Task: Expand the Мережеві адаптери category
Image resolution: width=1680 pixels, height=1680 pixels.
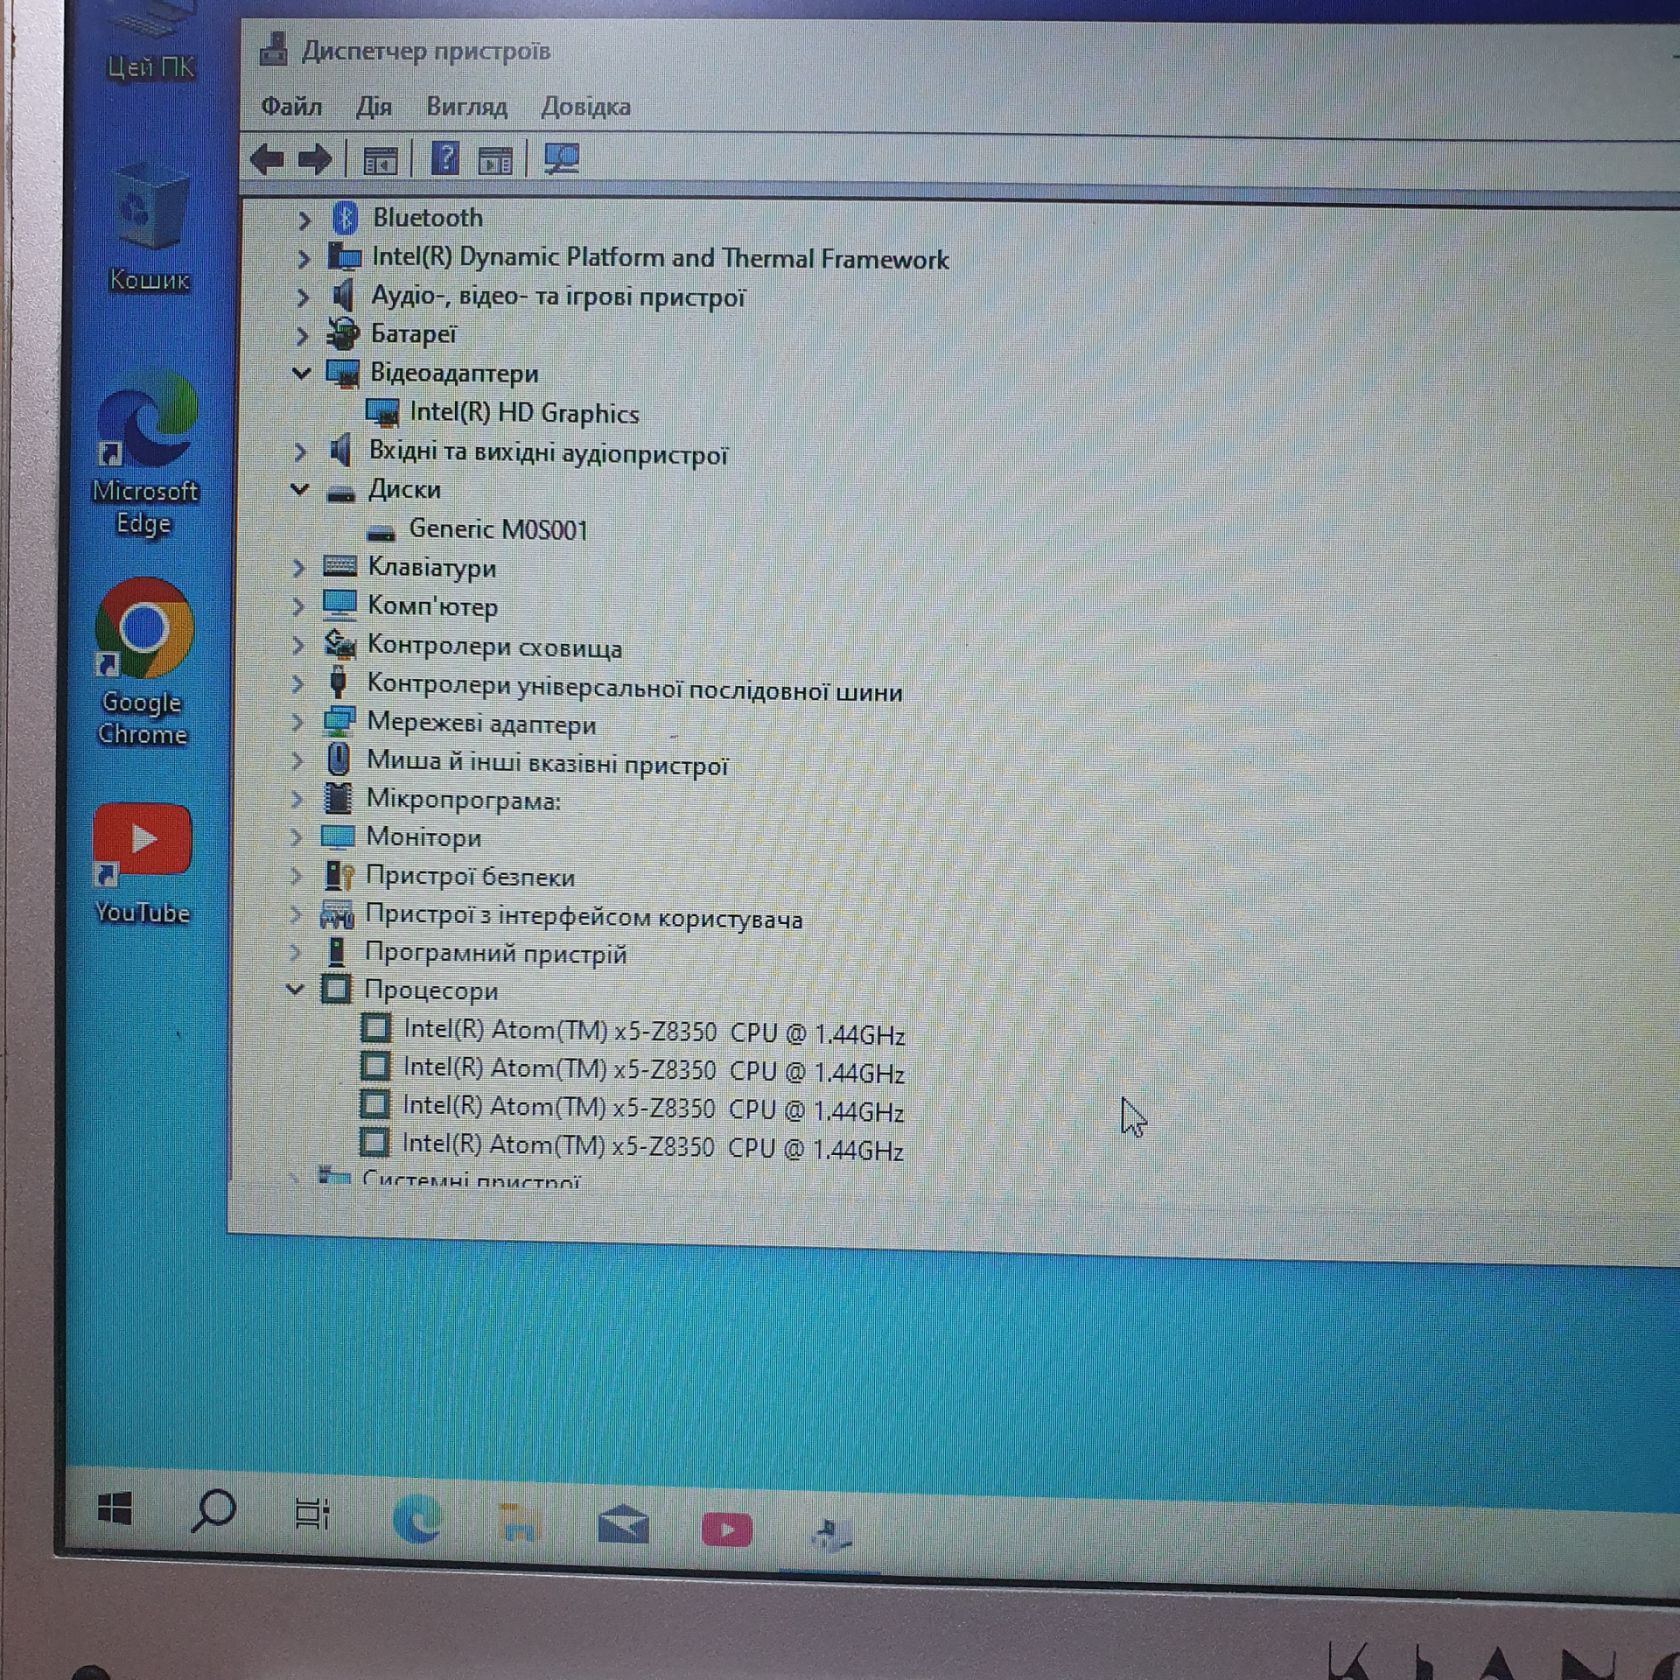Action: pyautogui.click(x=297, y=722)
